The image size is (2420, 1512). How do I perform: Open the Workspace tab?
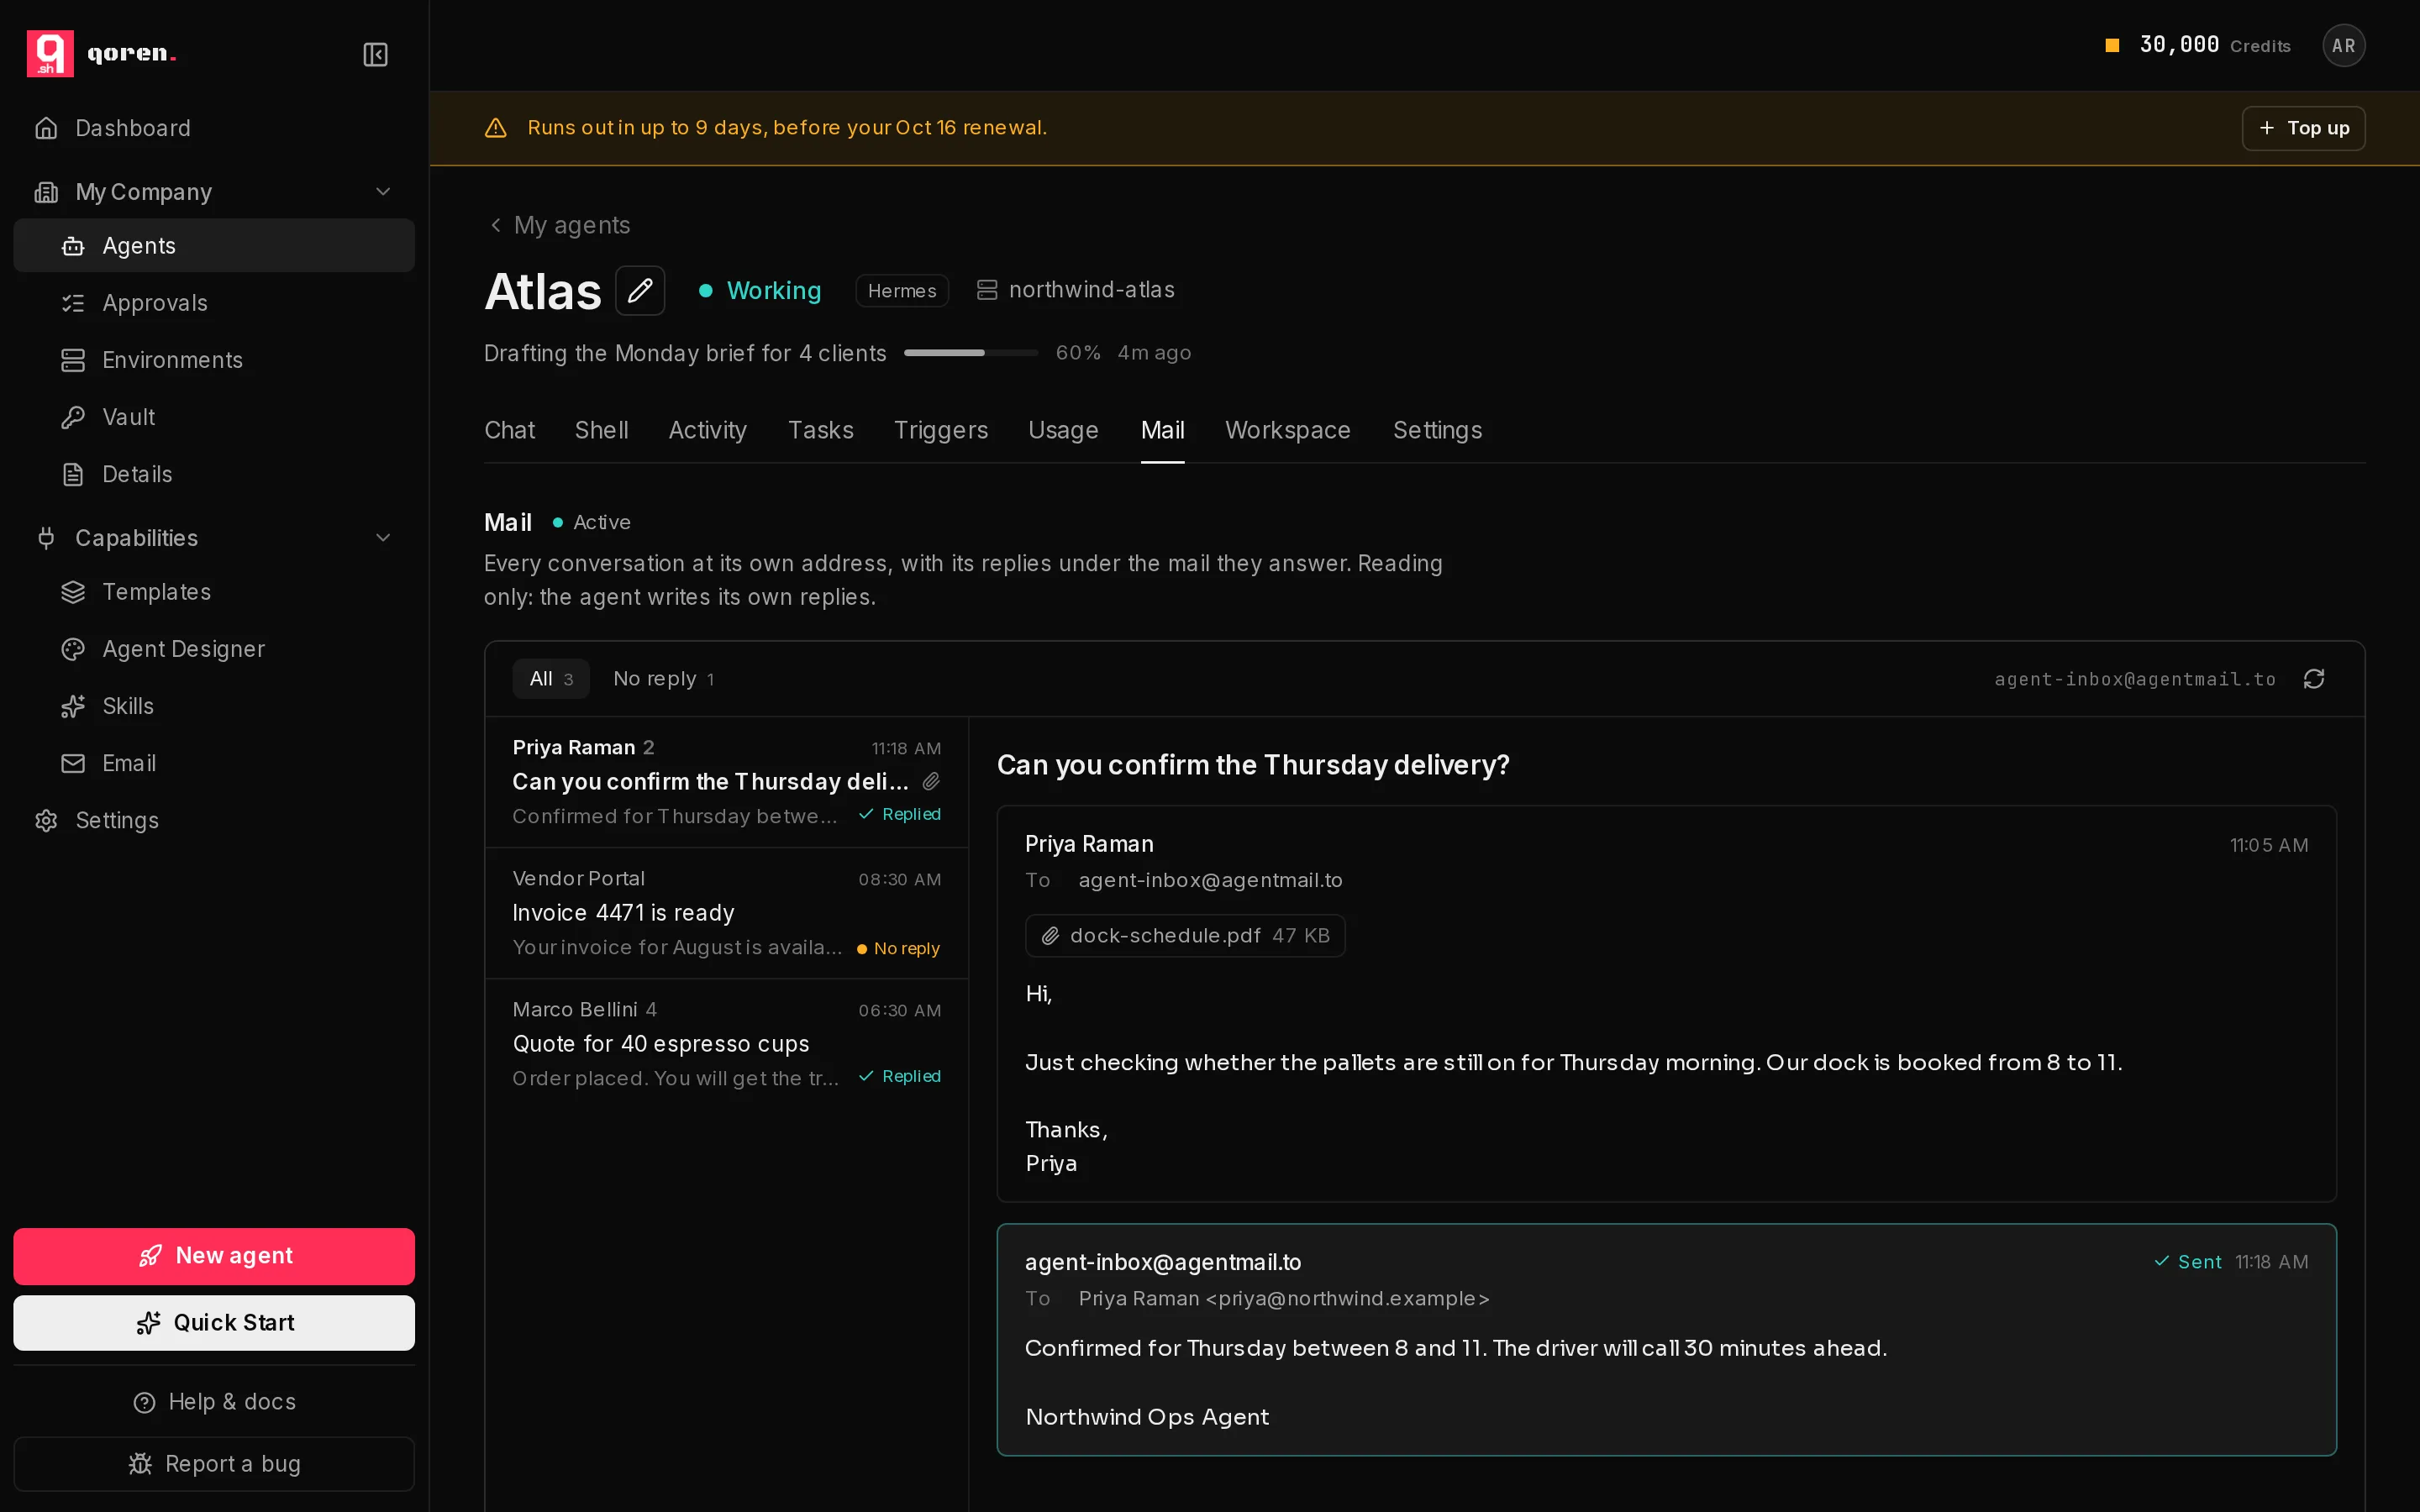pos(1287,430)
